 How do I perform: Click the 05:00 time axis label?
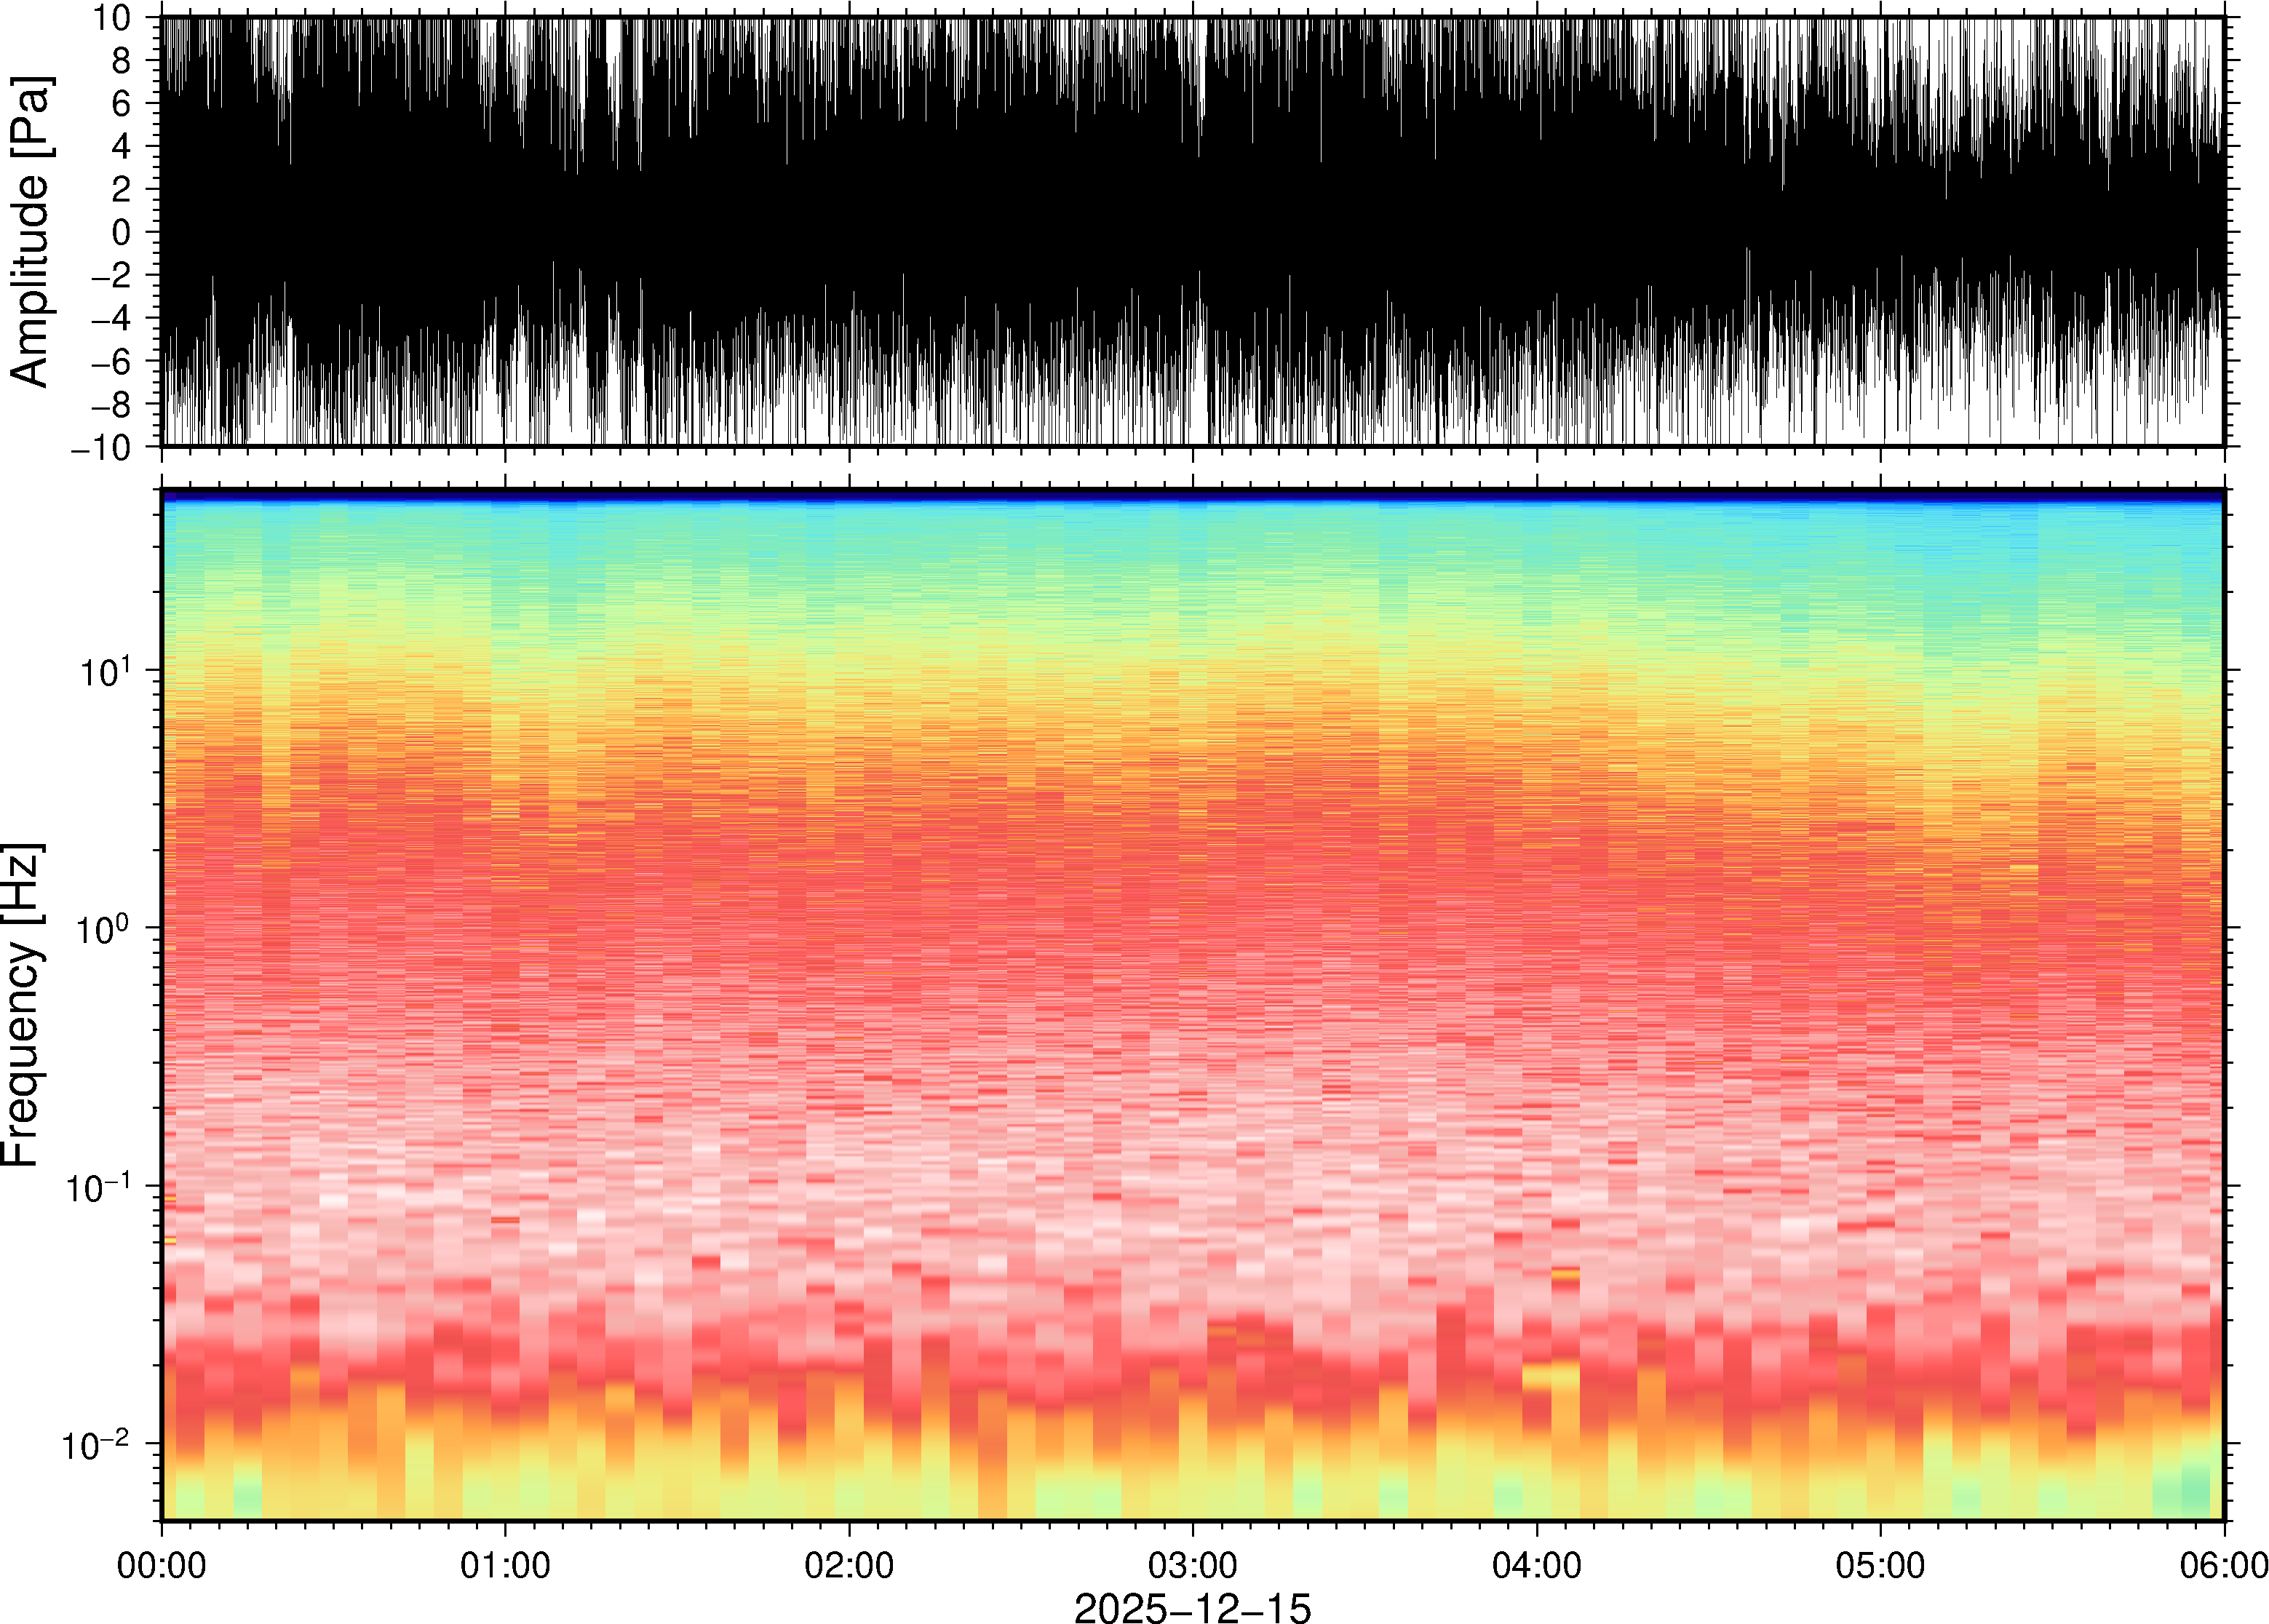[1880, 1565]
